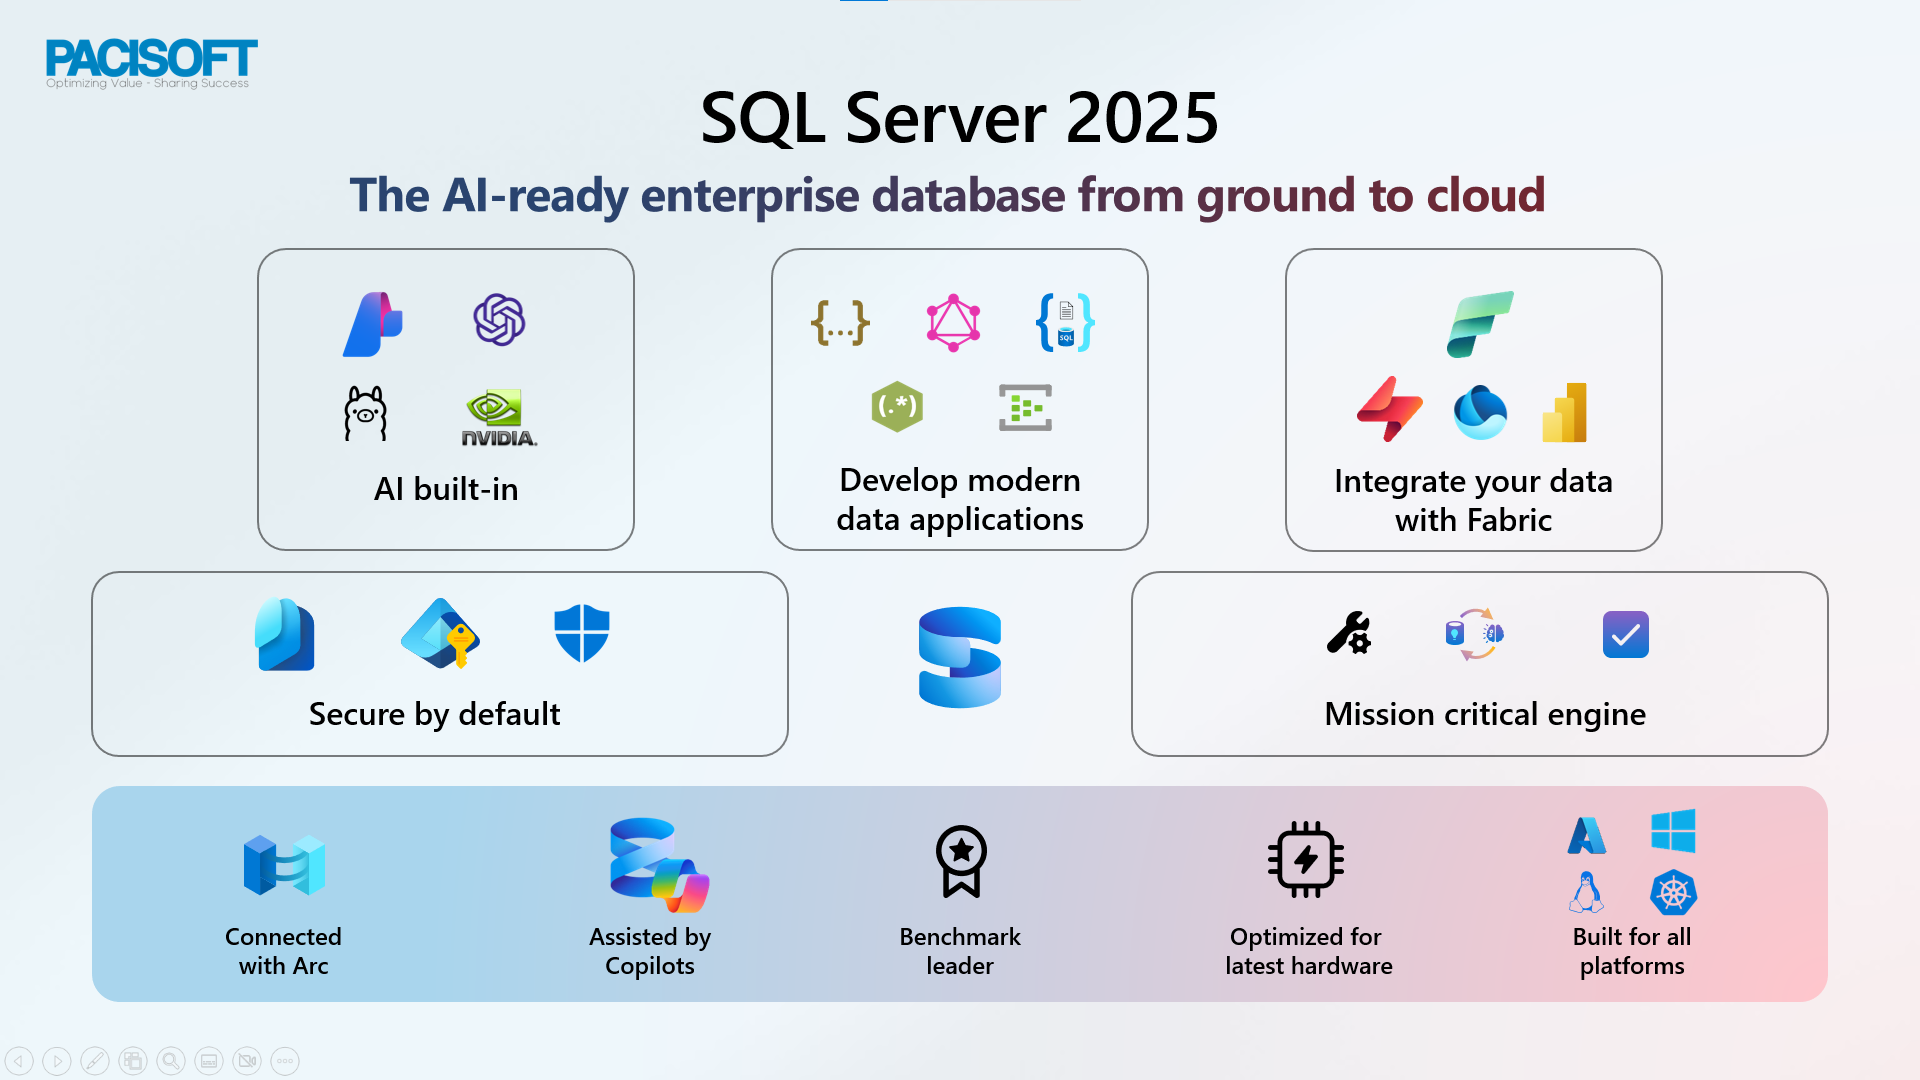Click the Benchmark leader caption
This screenshot has width=1920, height=1080.
[x=960, y=951]
